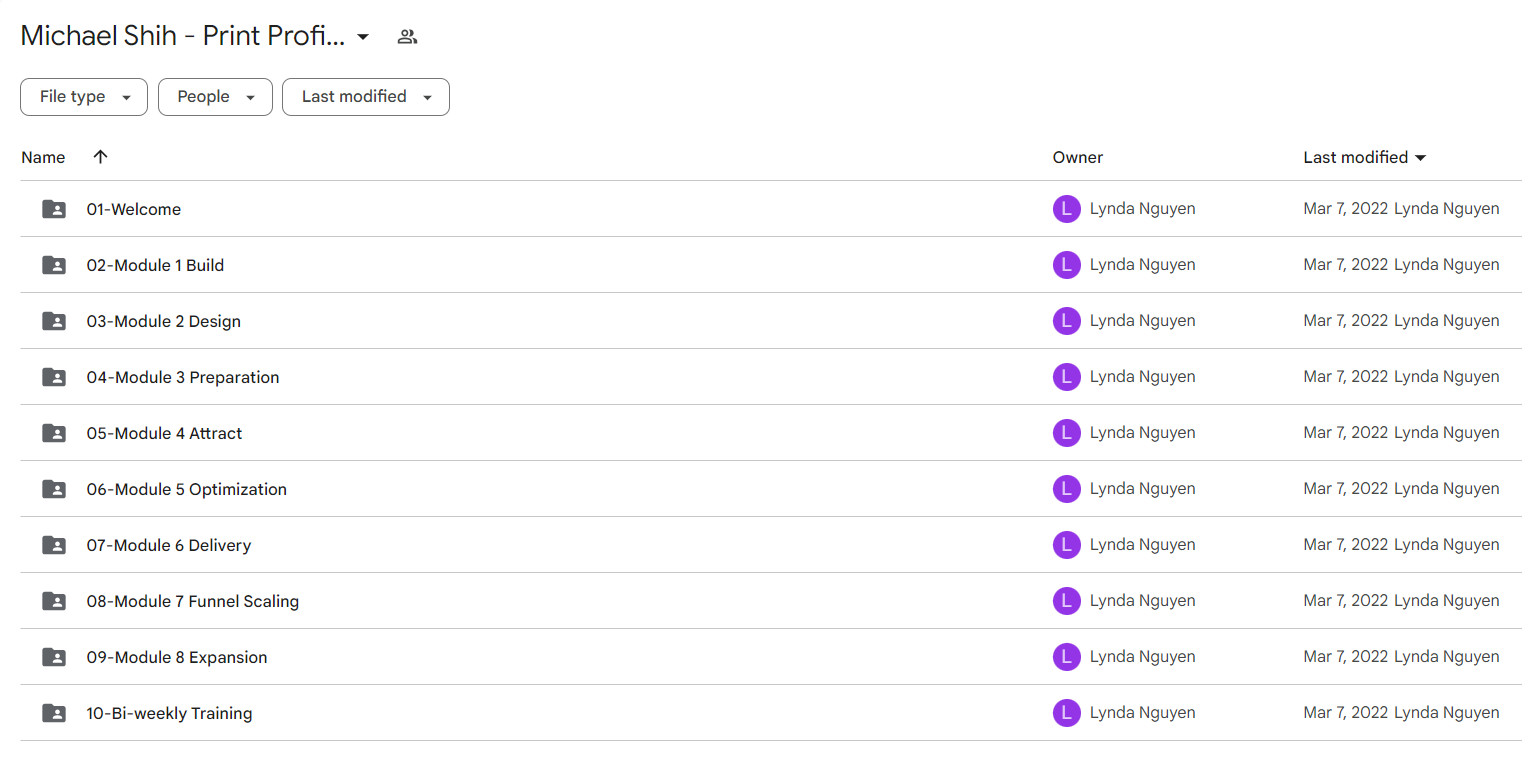This screenshot has width=1522, height=768.
Task: Click owner name Lynda Nguyen in 10-Bi-weekly Training row
Action: 1143,713
